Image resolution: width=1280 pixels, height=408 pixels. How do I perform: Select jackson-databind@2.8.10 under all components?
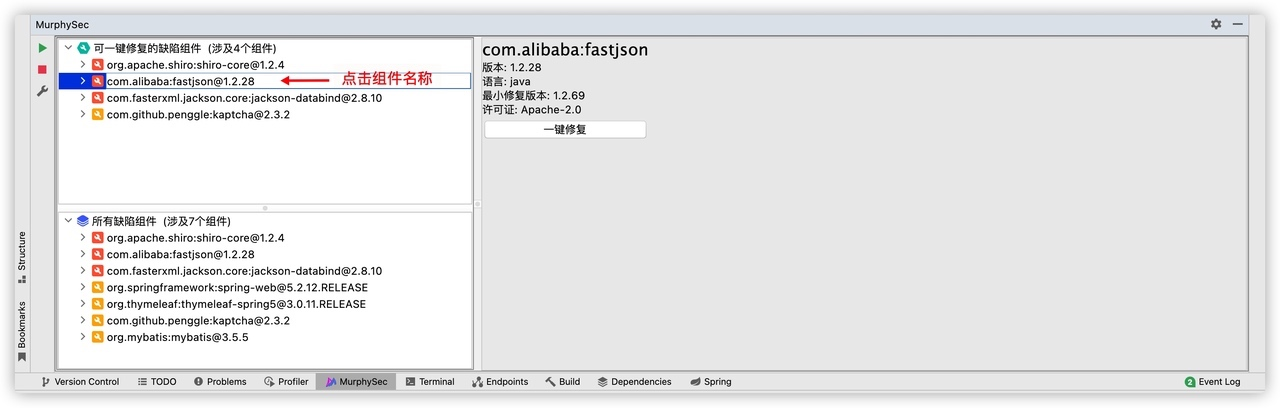click(x=244, y=271)
